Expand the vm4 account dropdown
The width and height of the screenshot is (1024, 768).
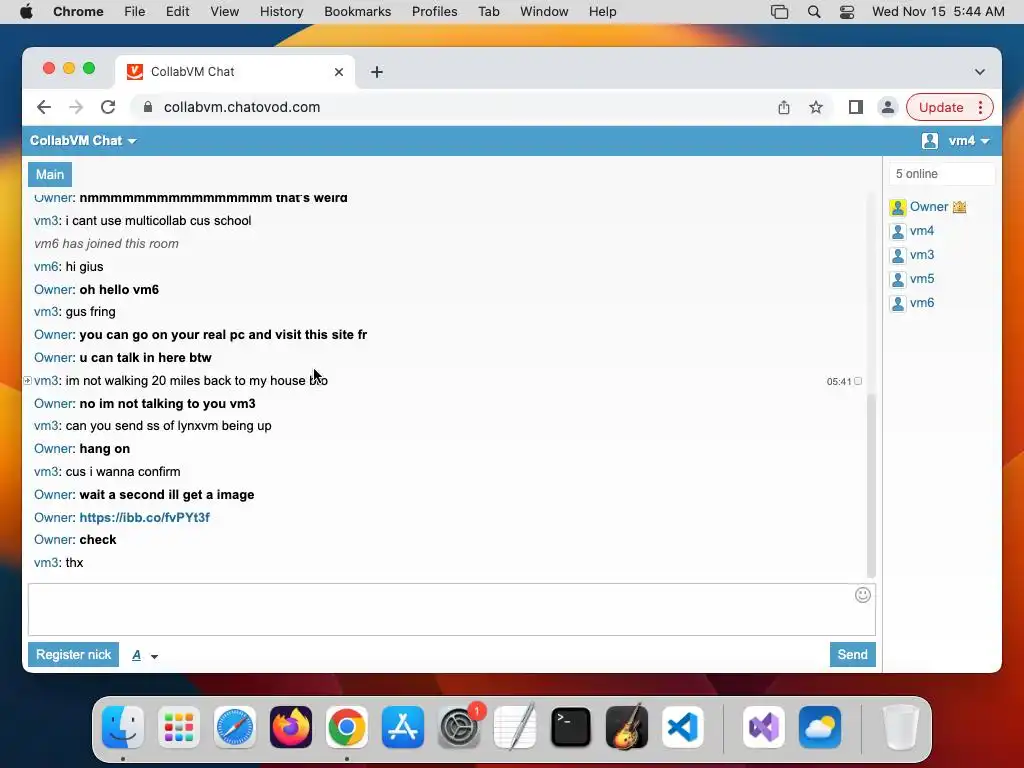969,140
